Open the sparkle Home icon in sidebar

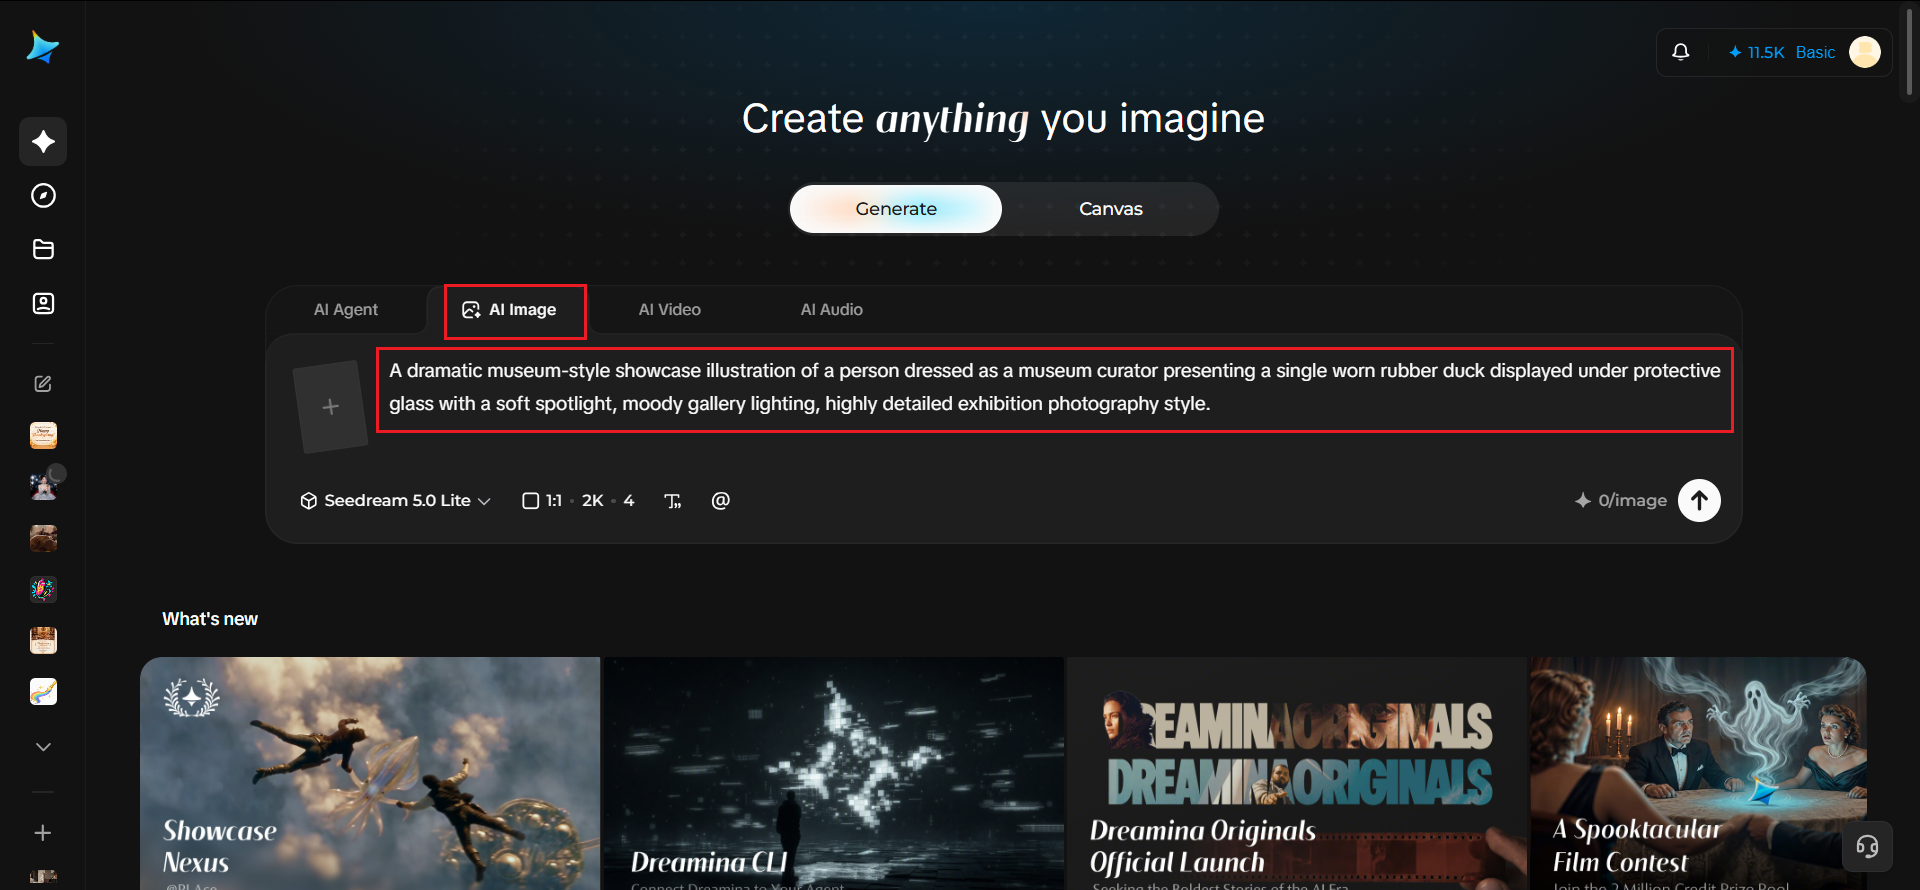(43, 142)
